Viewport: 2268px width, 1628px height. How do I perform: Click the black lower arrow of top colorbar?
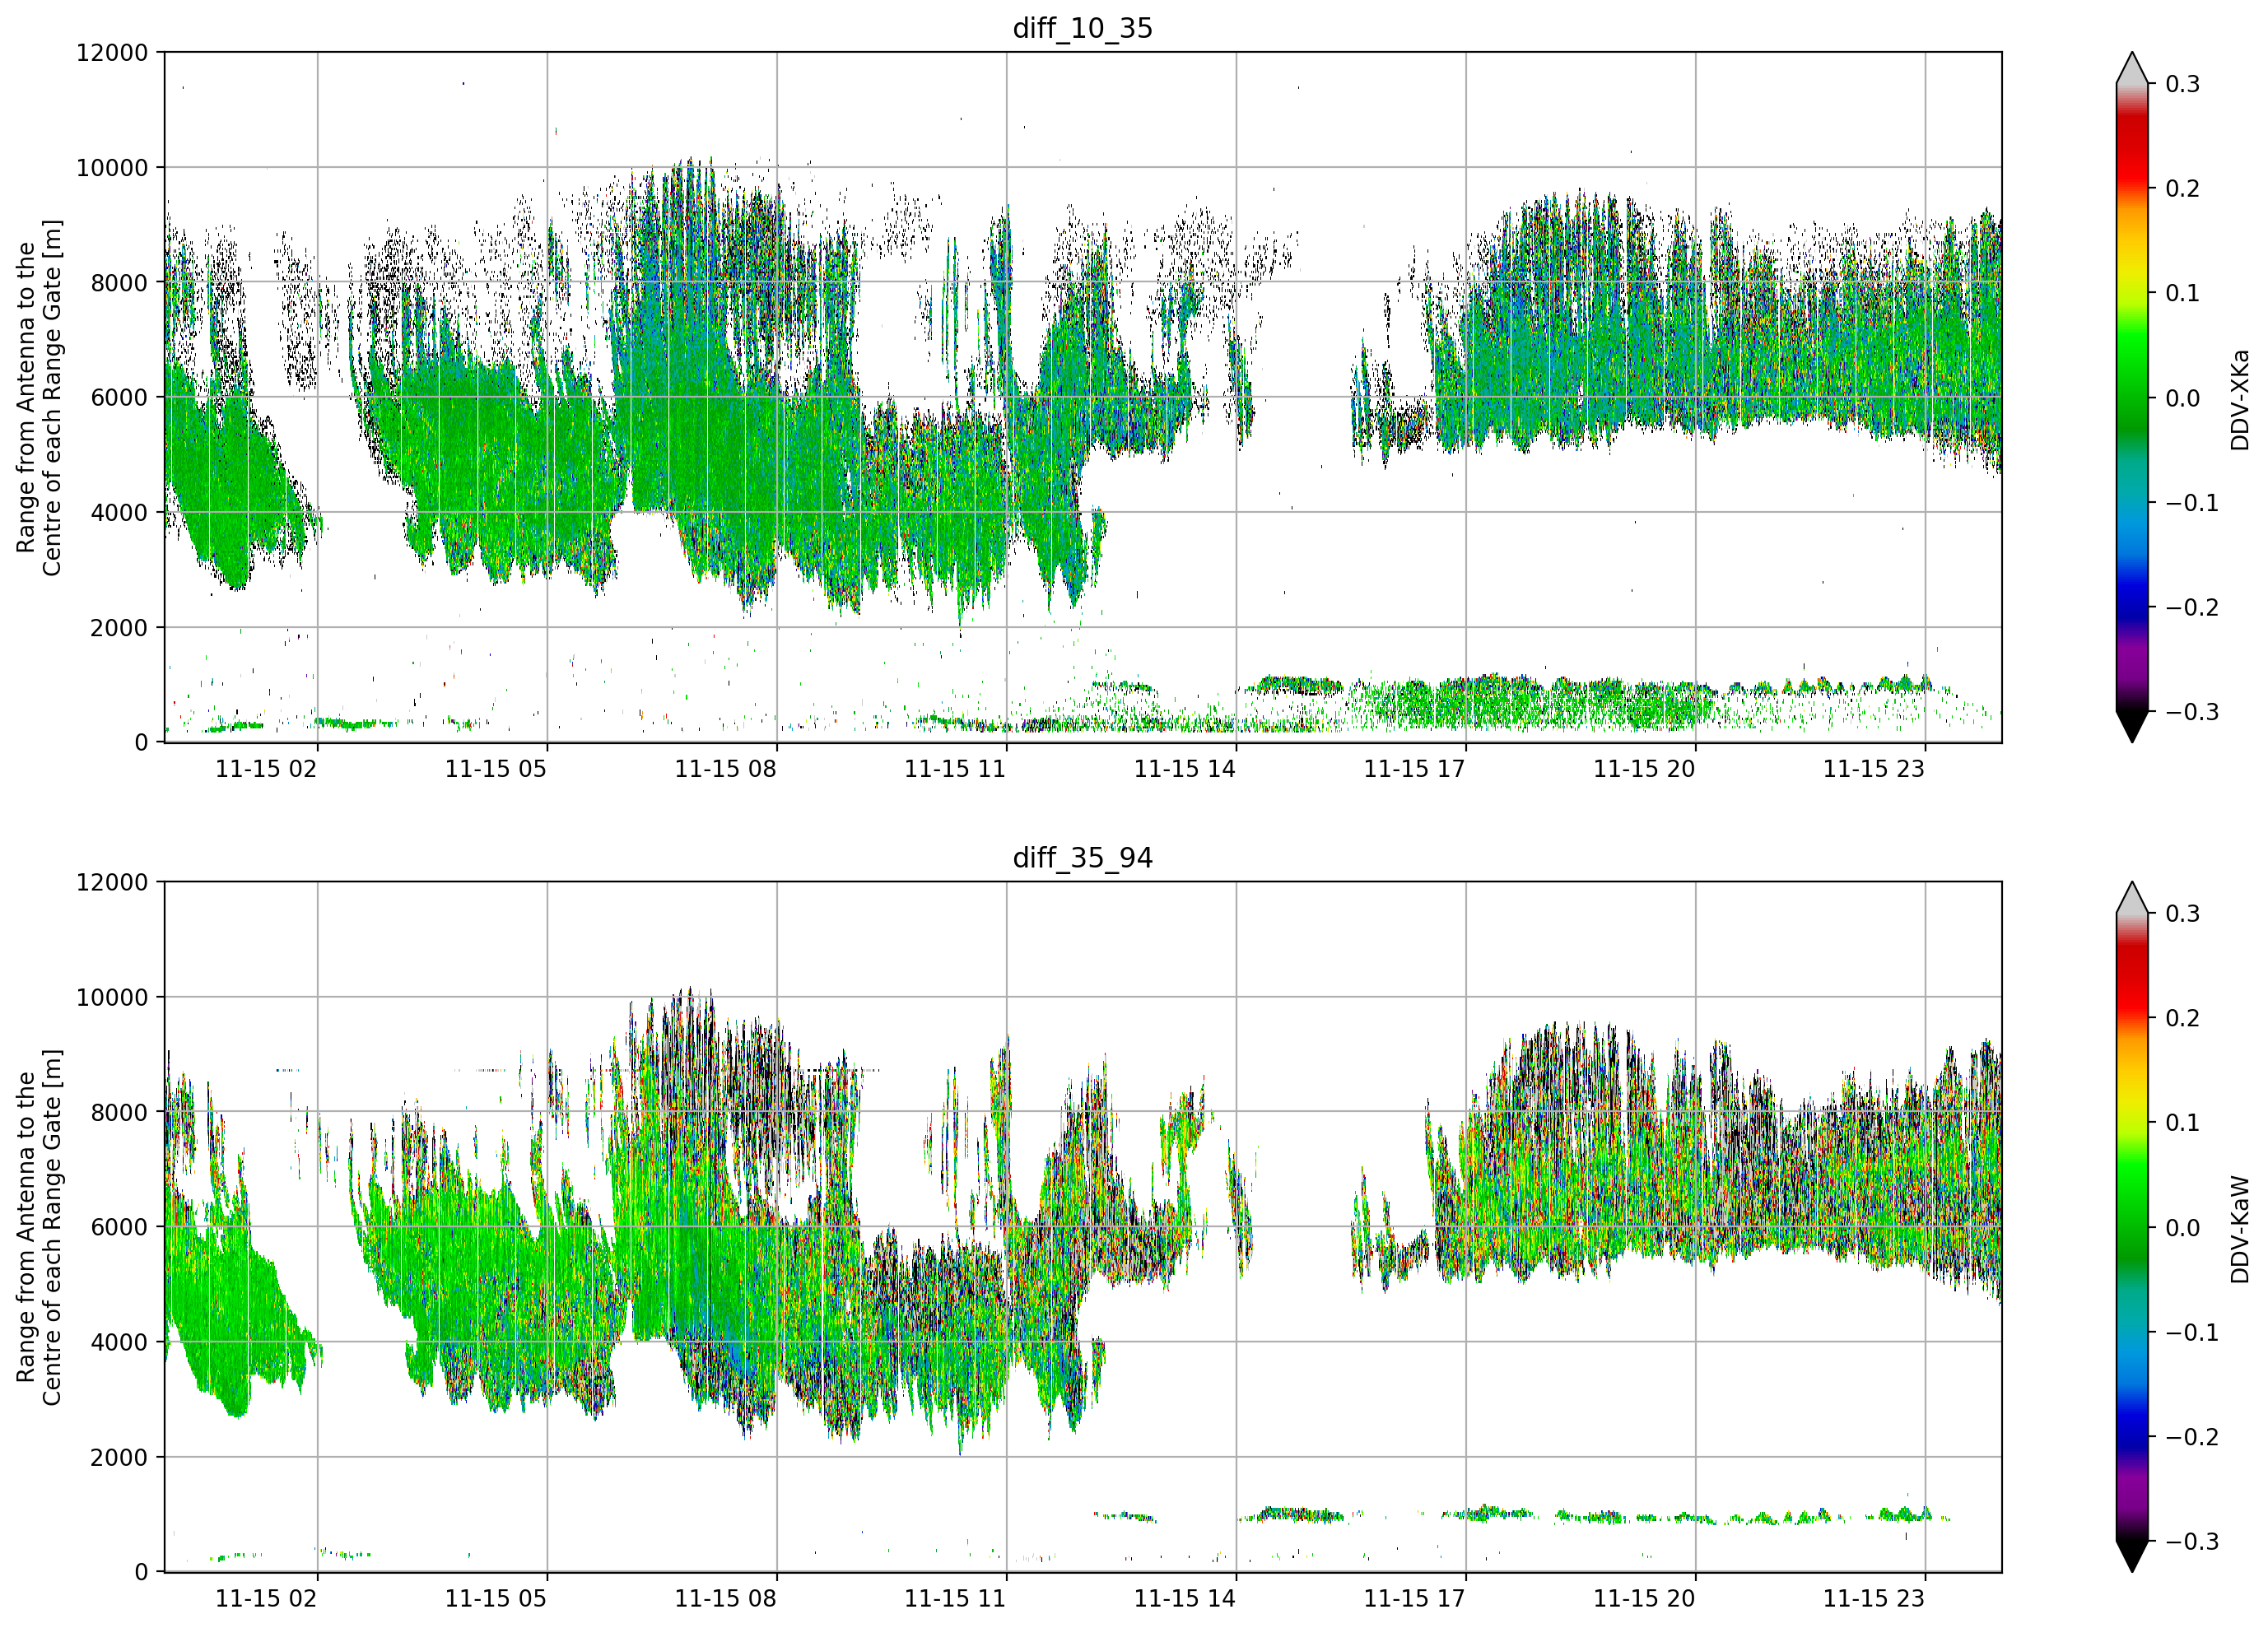pos(2132,727)
